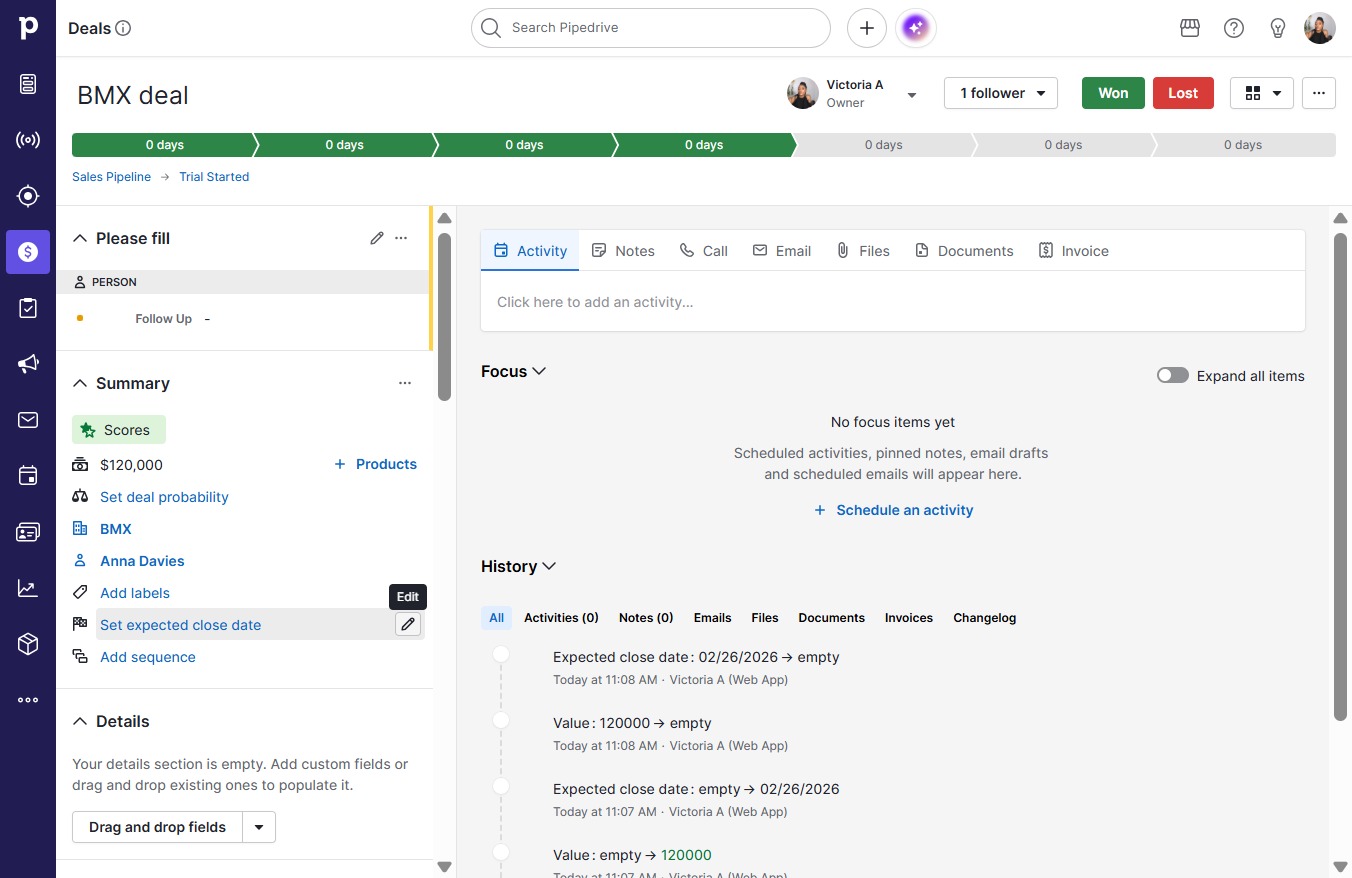
Task: Open the target icon in sidebar
Action: [x=28, y=196]
